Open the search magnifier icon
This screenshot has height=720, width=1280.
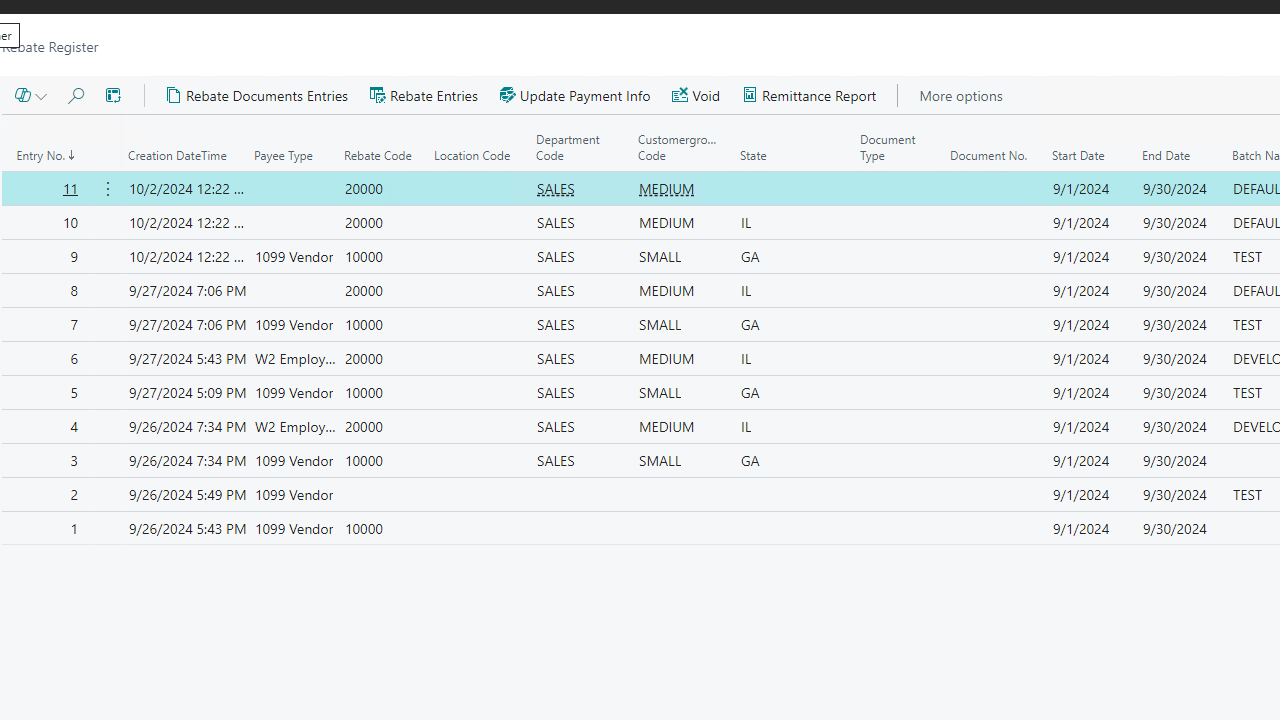pos(76,96)
